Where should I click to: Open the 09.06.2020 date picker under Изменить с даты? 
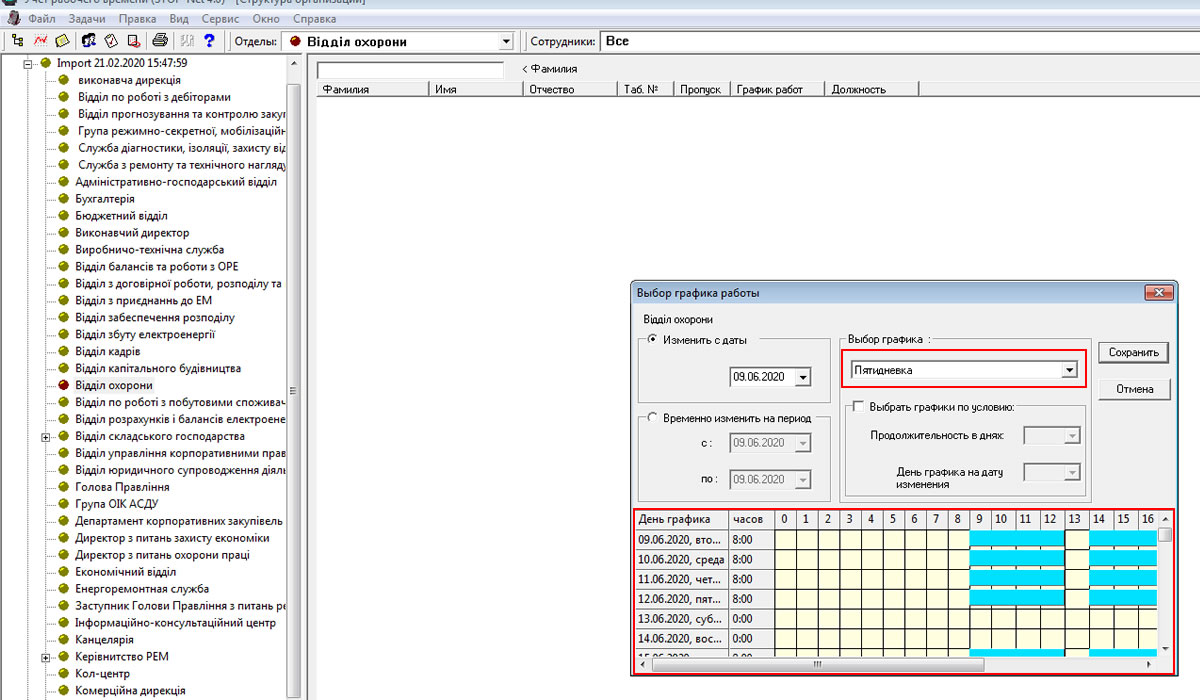click(803, 377)
